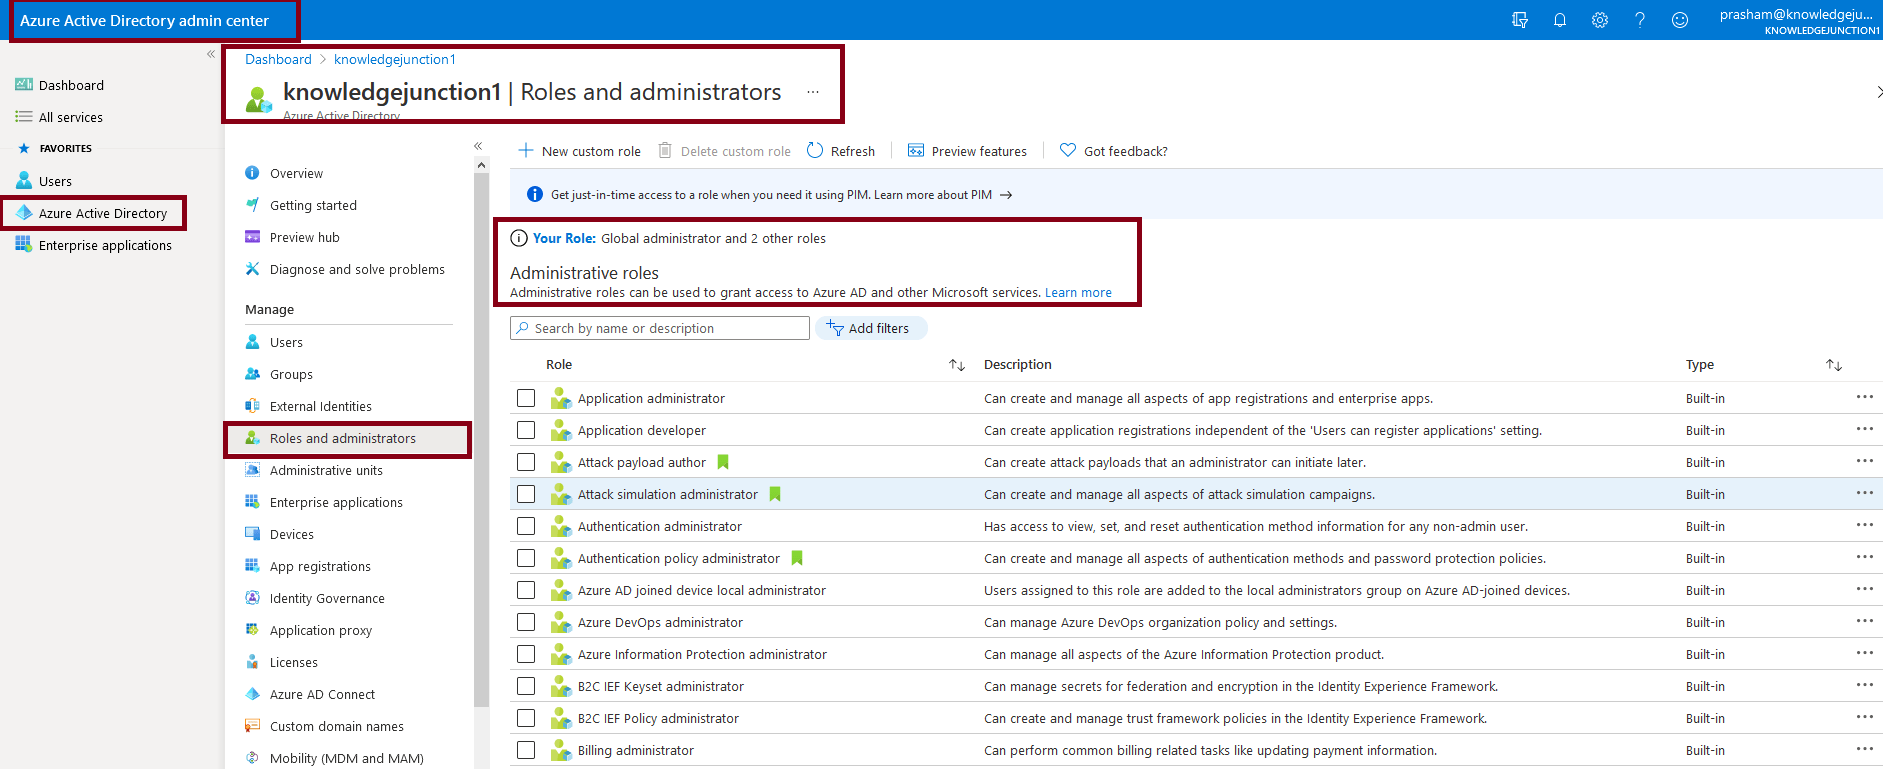Click the Administrative units icon

click(x=253, y=470)
